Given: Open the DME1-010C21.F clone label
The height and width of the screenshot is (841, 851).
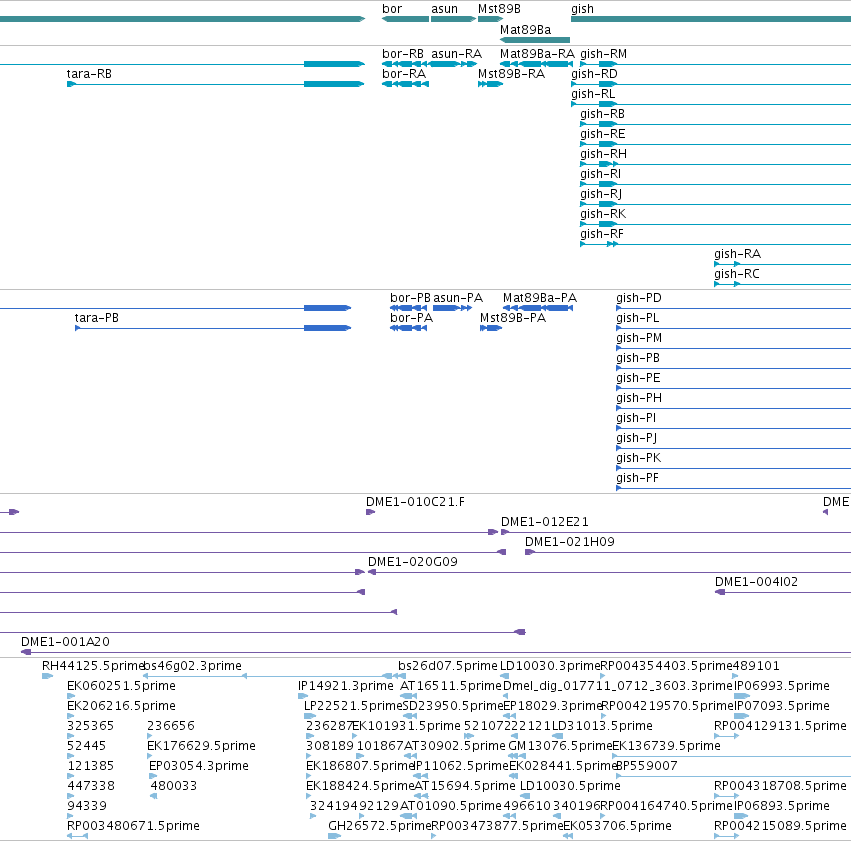Looking at the screenshot, I should tap(415, 502).
